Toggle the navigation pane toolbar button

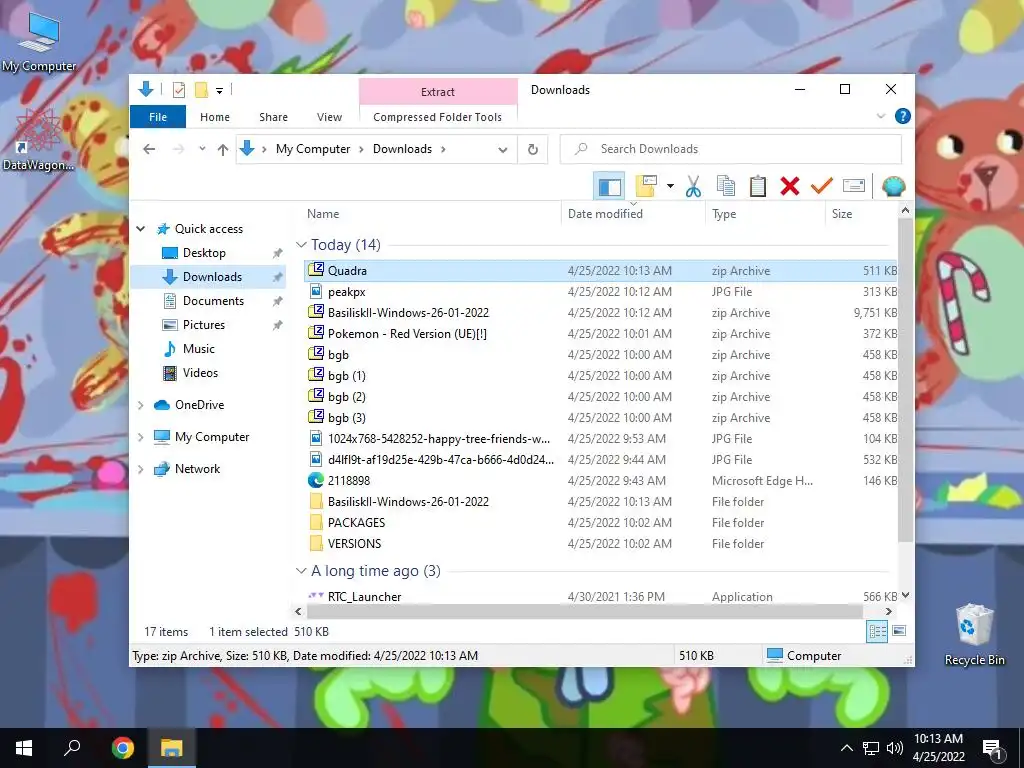pos(609,187)
